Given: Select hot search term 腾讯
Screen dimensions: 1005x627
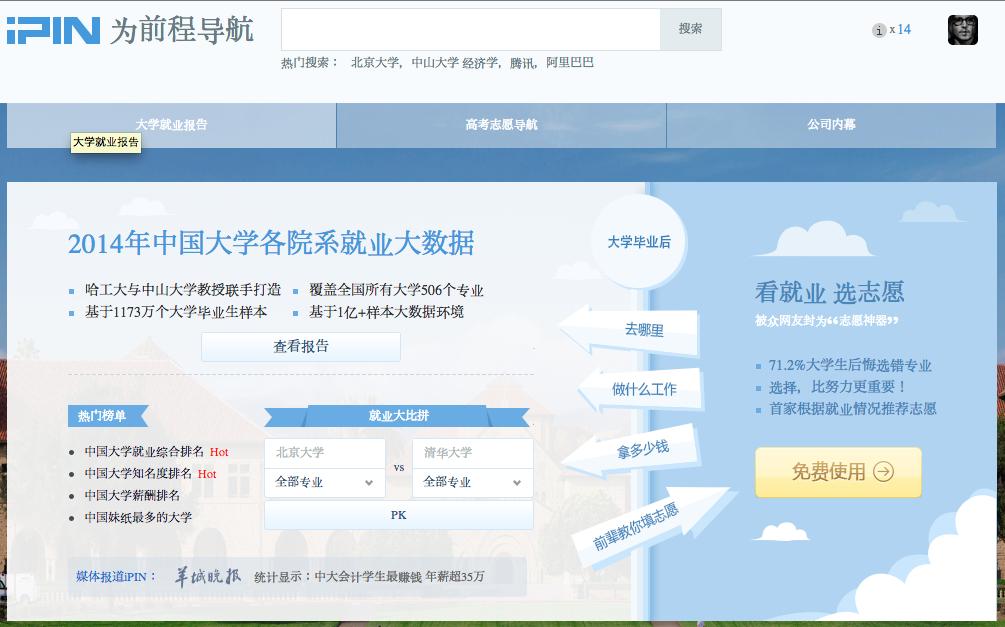Looking at the screenshot, I should point(522,63).
